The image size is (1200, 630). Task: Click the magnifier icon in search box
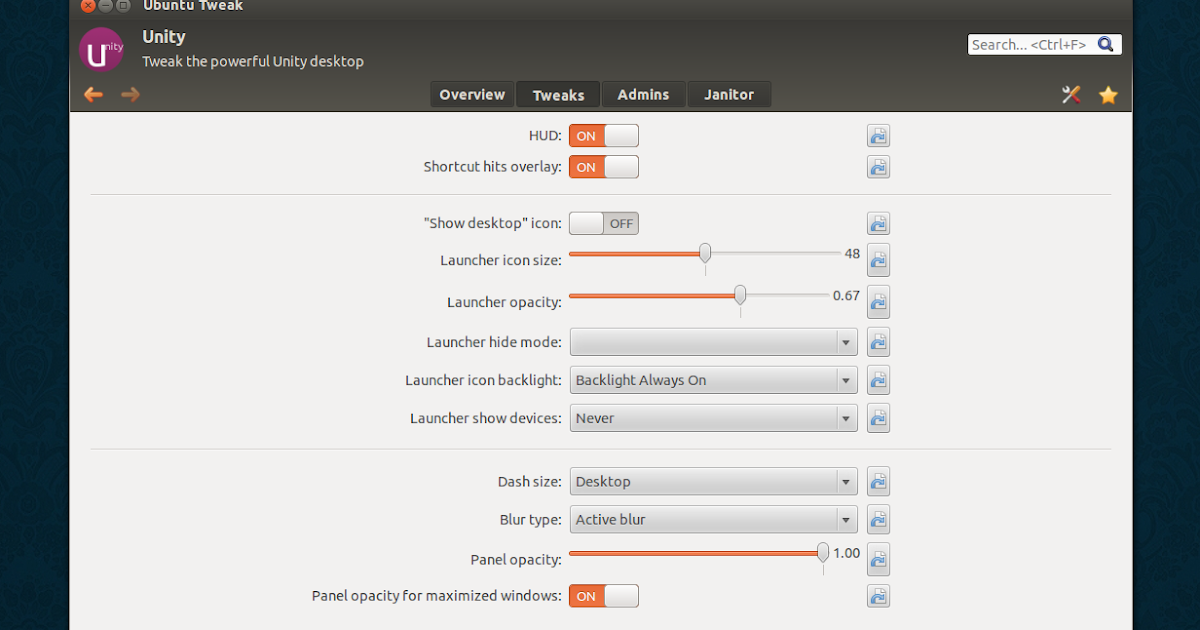(1106, 44)
